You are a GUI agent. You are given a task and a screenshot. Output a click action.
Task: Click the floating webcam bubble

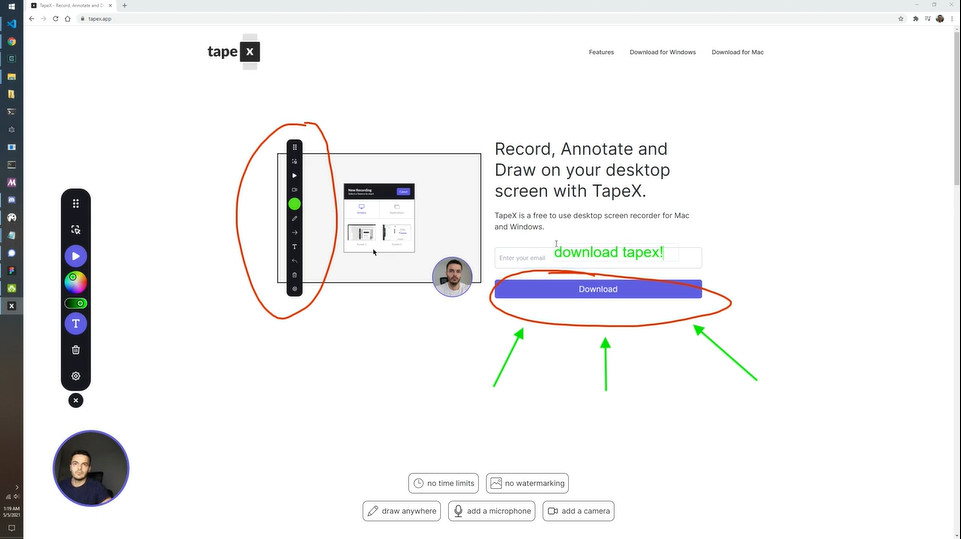[91, 468]
